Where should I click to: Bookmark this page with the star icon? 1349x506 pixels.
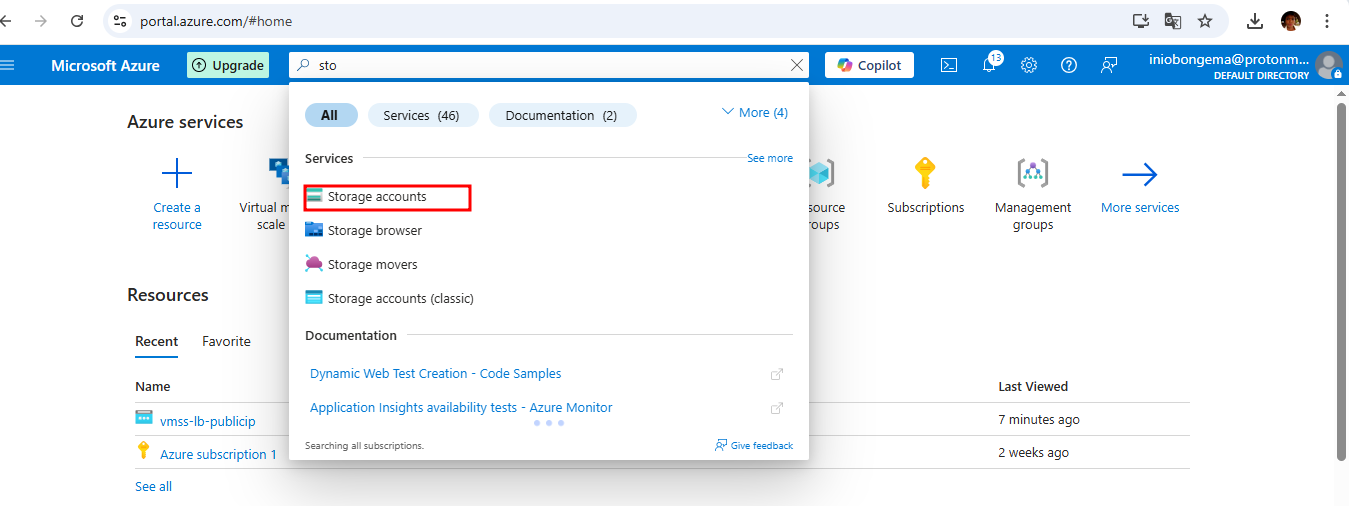(1205, 21)
